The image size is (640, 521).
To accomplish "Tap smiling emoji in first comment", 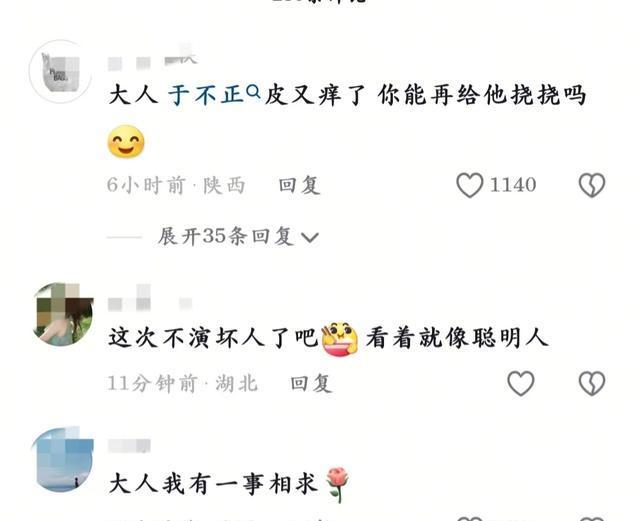I will [126, 142].
